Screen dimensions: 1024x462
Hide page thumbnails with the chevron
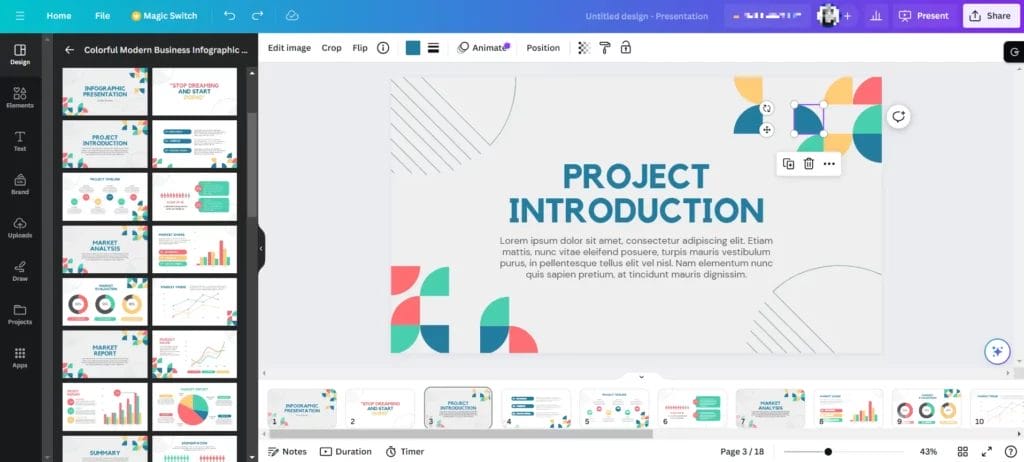[641, 376]
